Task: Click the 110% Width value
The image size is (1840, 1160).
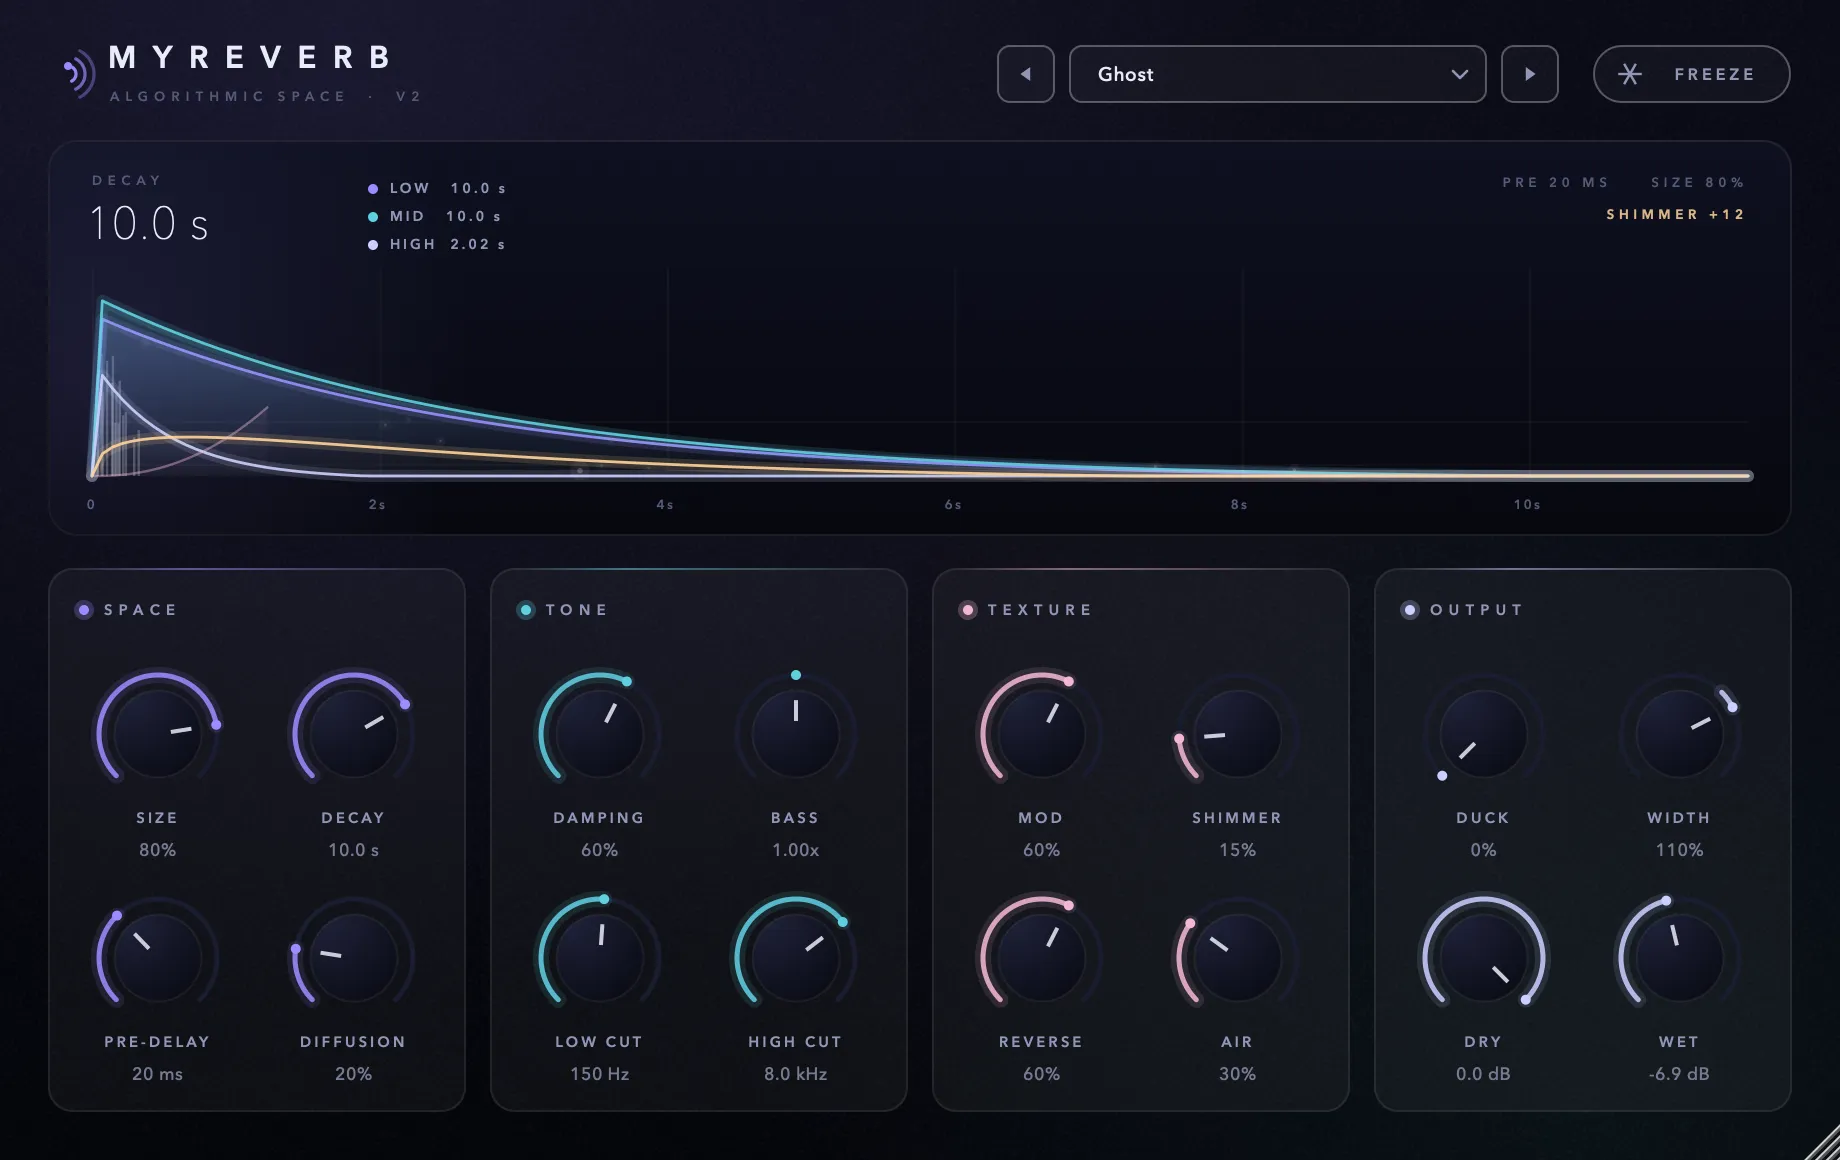Action: pos(1679,849)
